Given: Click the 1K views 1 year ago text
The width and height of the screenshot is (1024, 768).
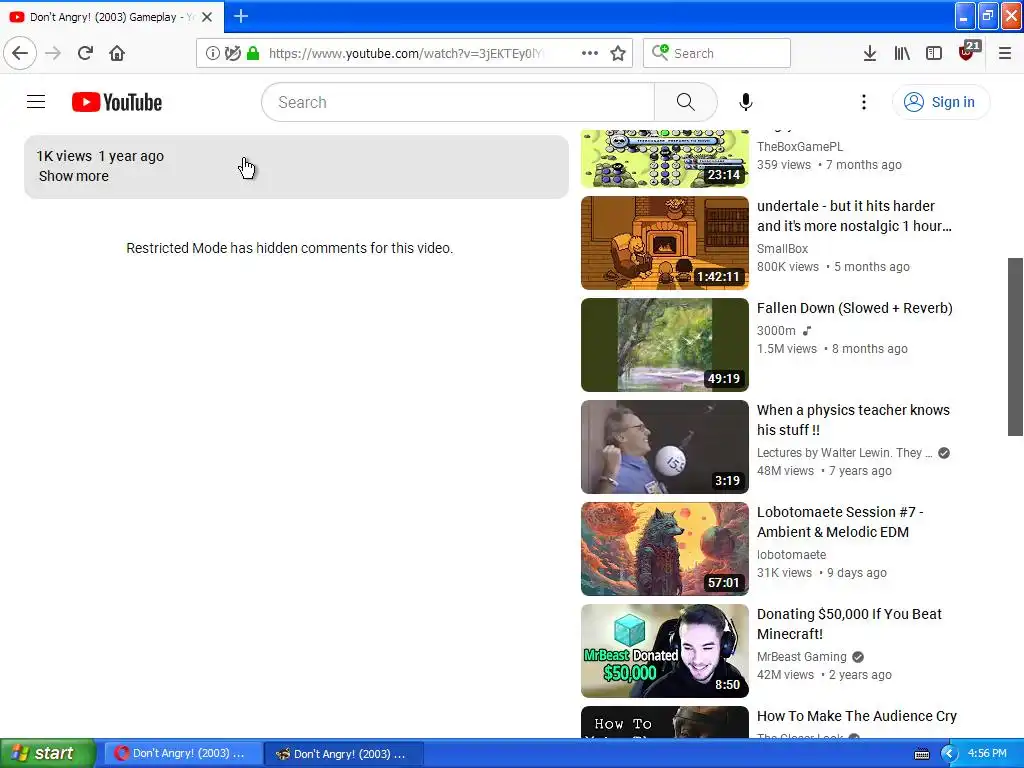Looking at the screenshot, I should tap(100, 156).
